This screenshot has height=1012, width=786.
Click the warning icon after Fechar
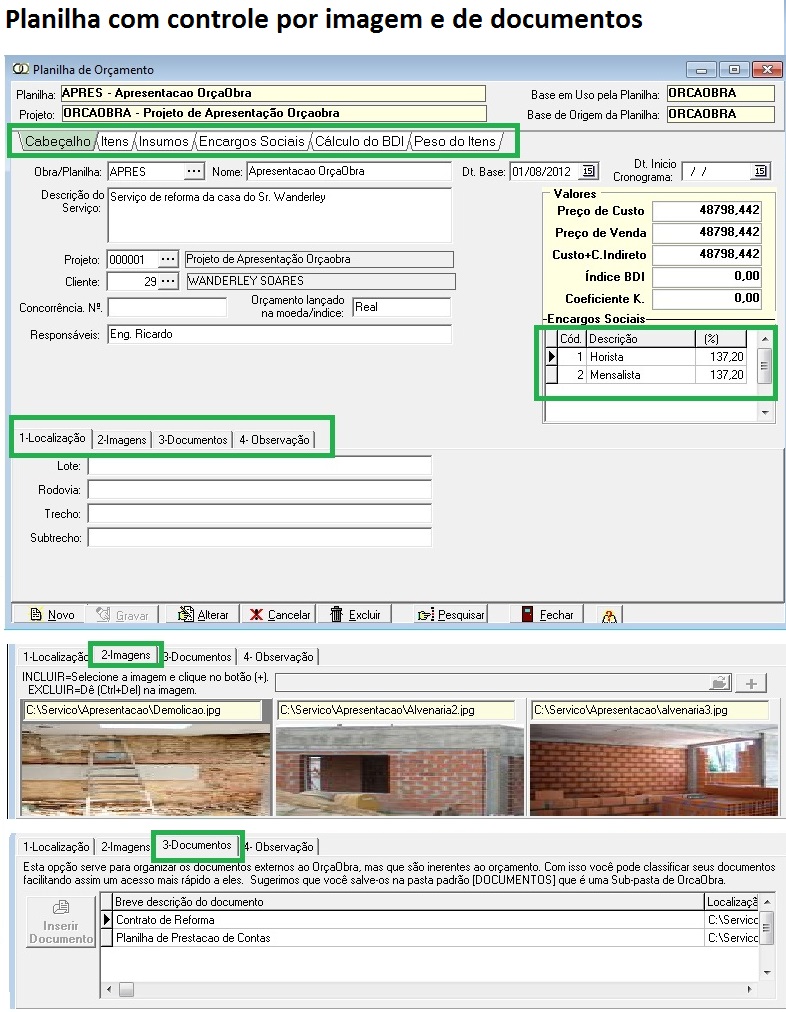(609, 615)
